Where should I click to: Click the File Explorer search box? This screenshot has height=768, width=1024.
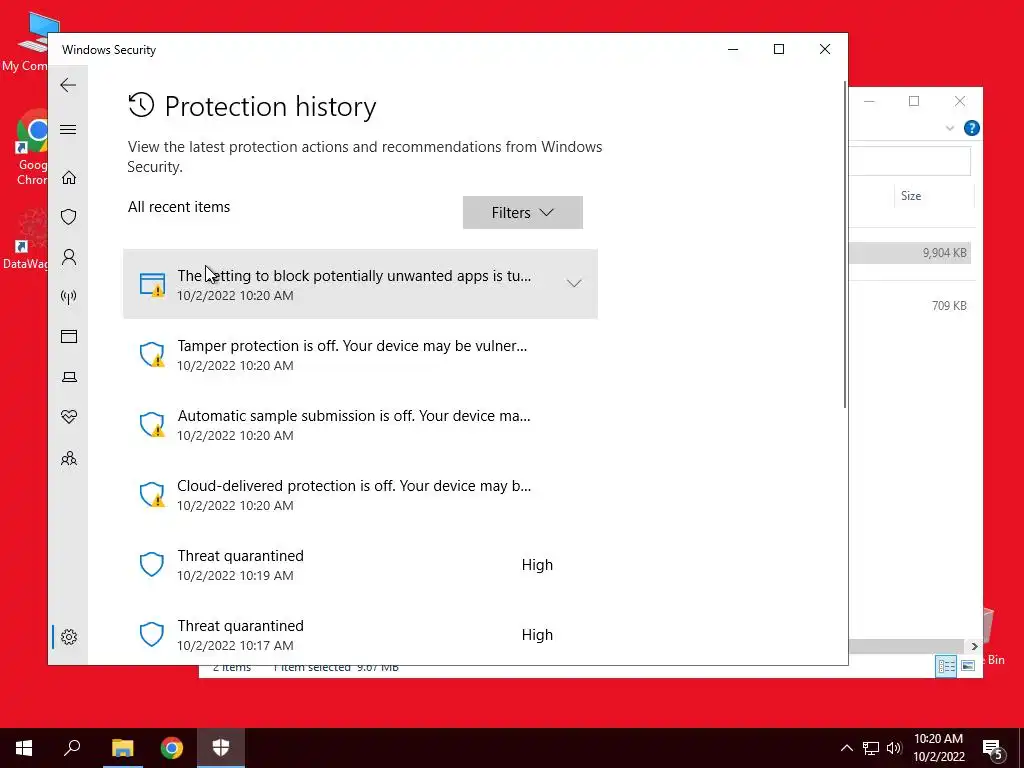910,161
